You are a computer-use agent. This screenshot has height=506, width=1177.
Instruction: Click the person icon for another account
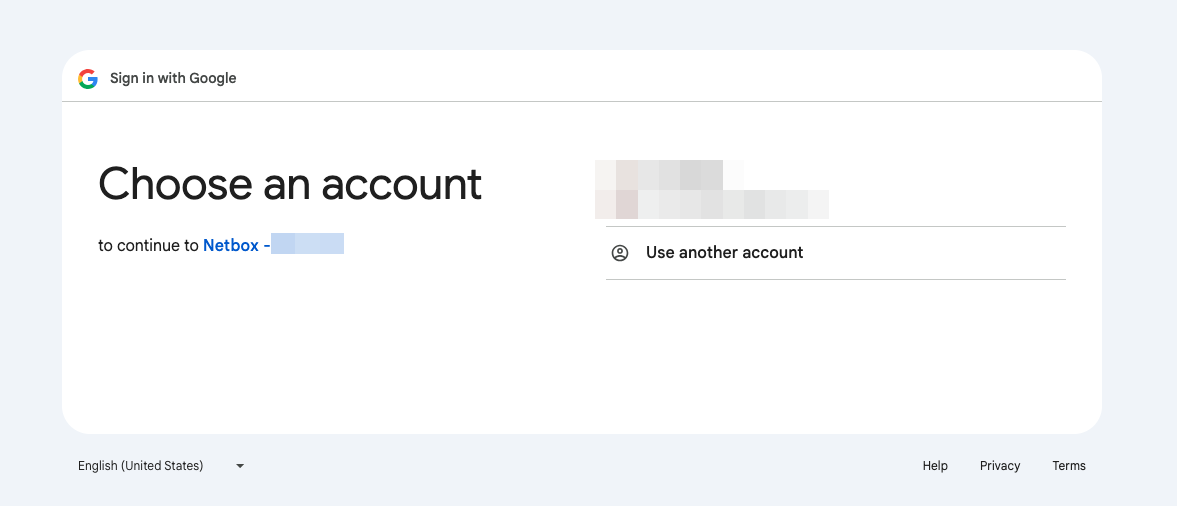(x=620, y=253)
